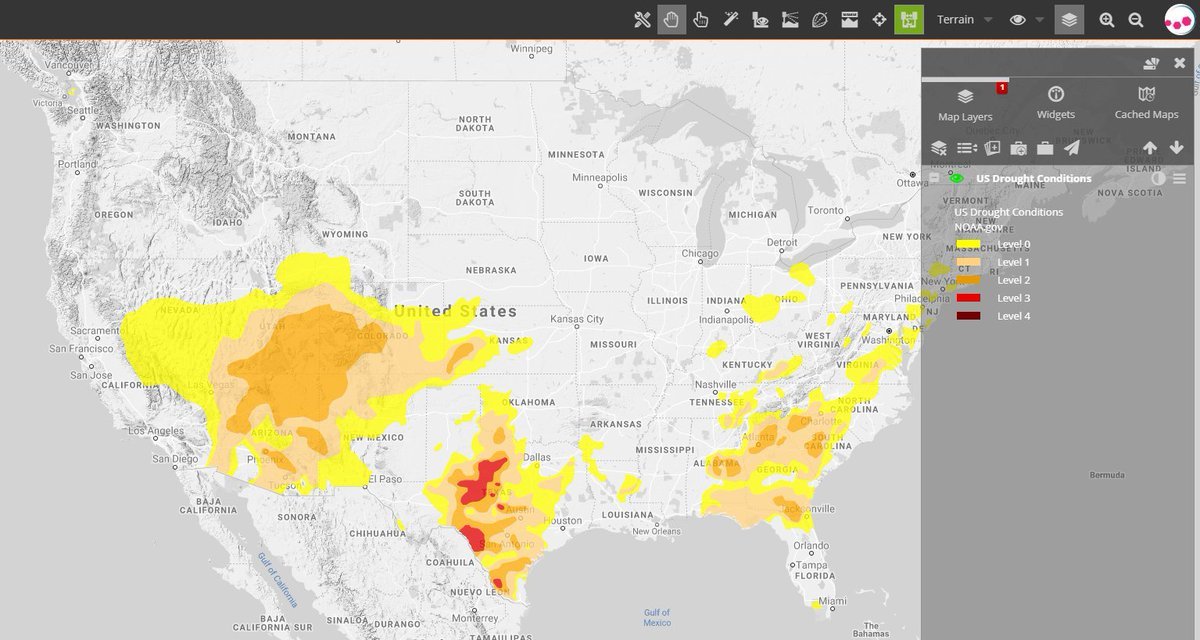Image resolution: width=1200 pixels, height=640 pixels.
Task: Expand the eye visibility dropdown arrow
Action: click(1040, 20)
